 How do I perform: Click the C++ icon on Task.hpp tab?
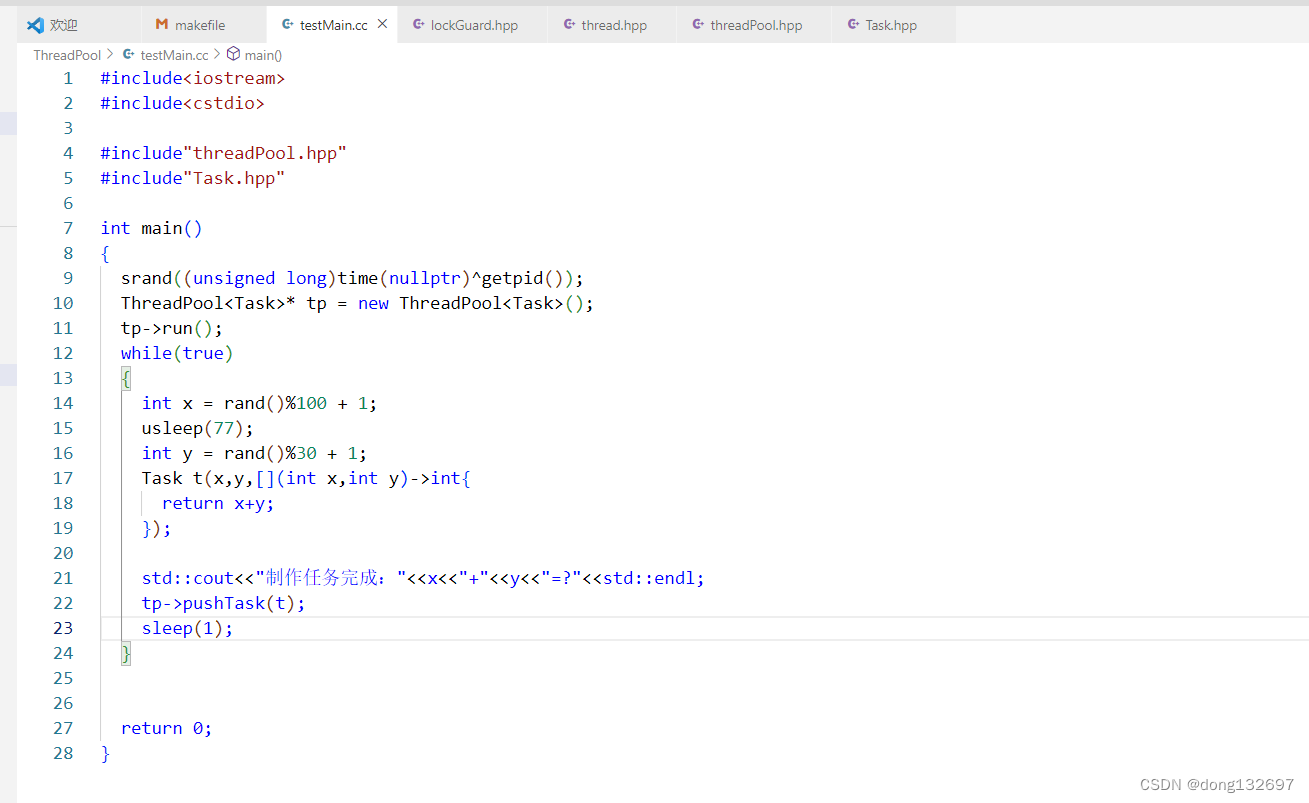(x=852, y=25)
